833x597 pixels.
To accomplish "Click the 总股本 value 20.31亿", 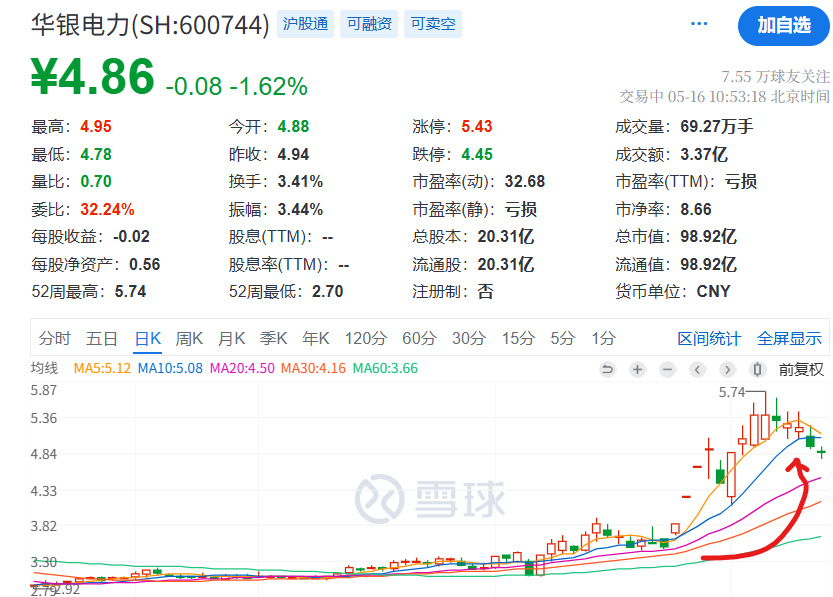I will 505,236.
